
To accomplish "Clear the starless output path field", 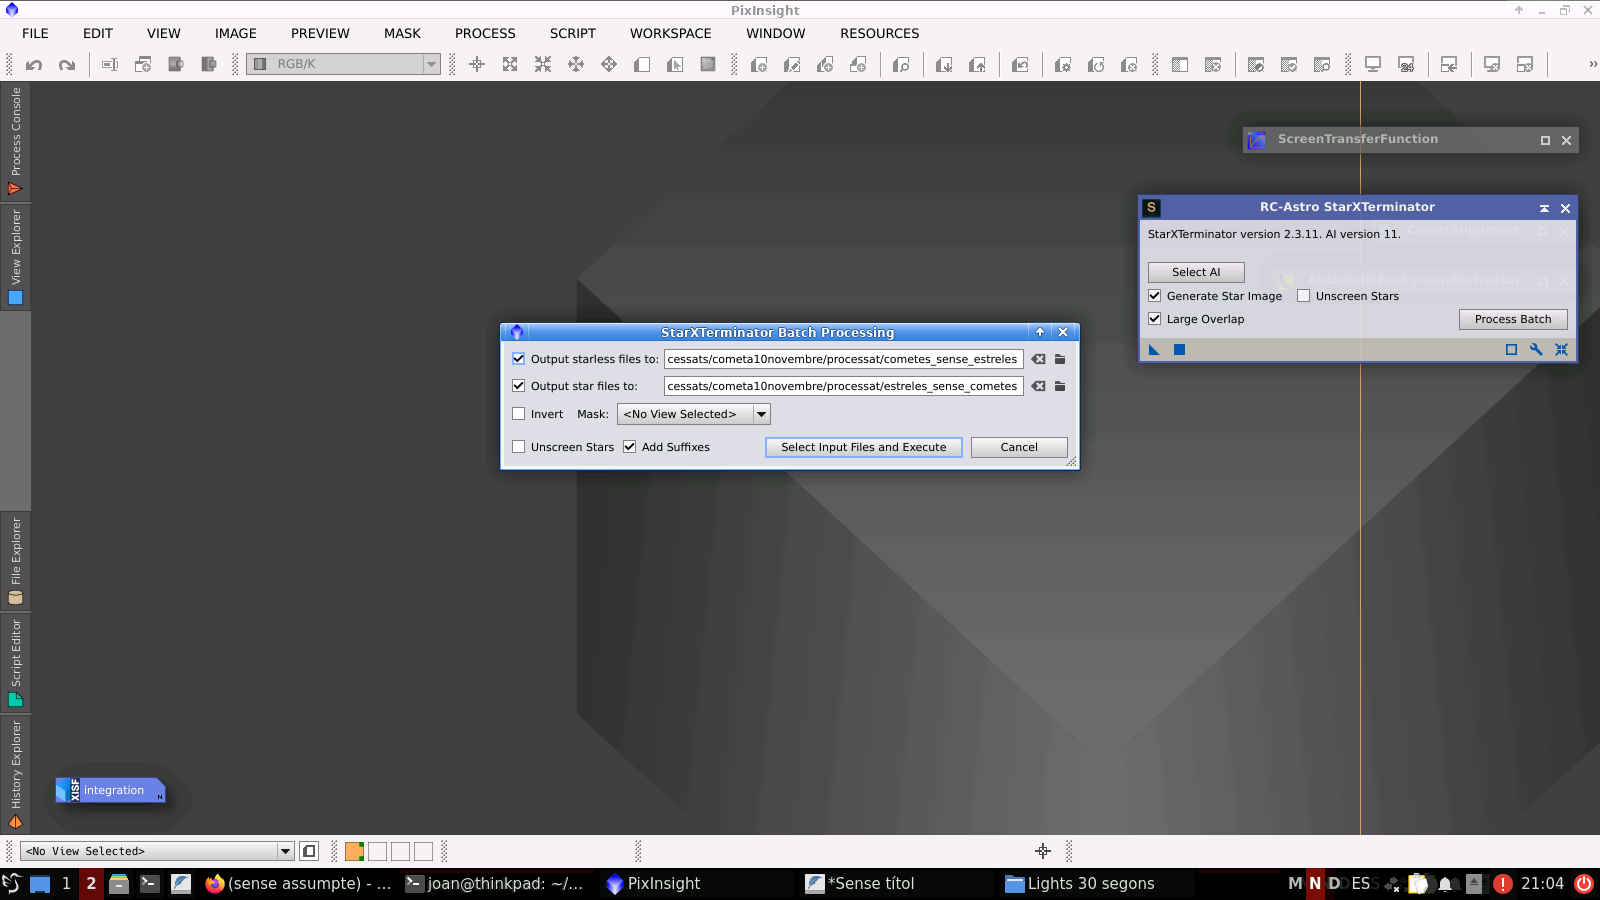I will 1038,359.
